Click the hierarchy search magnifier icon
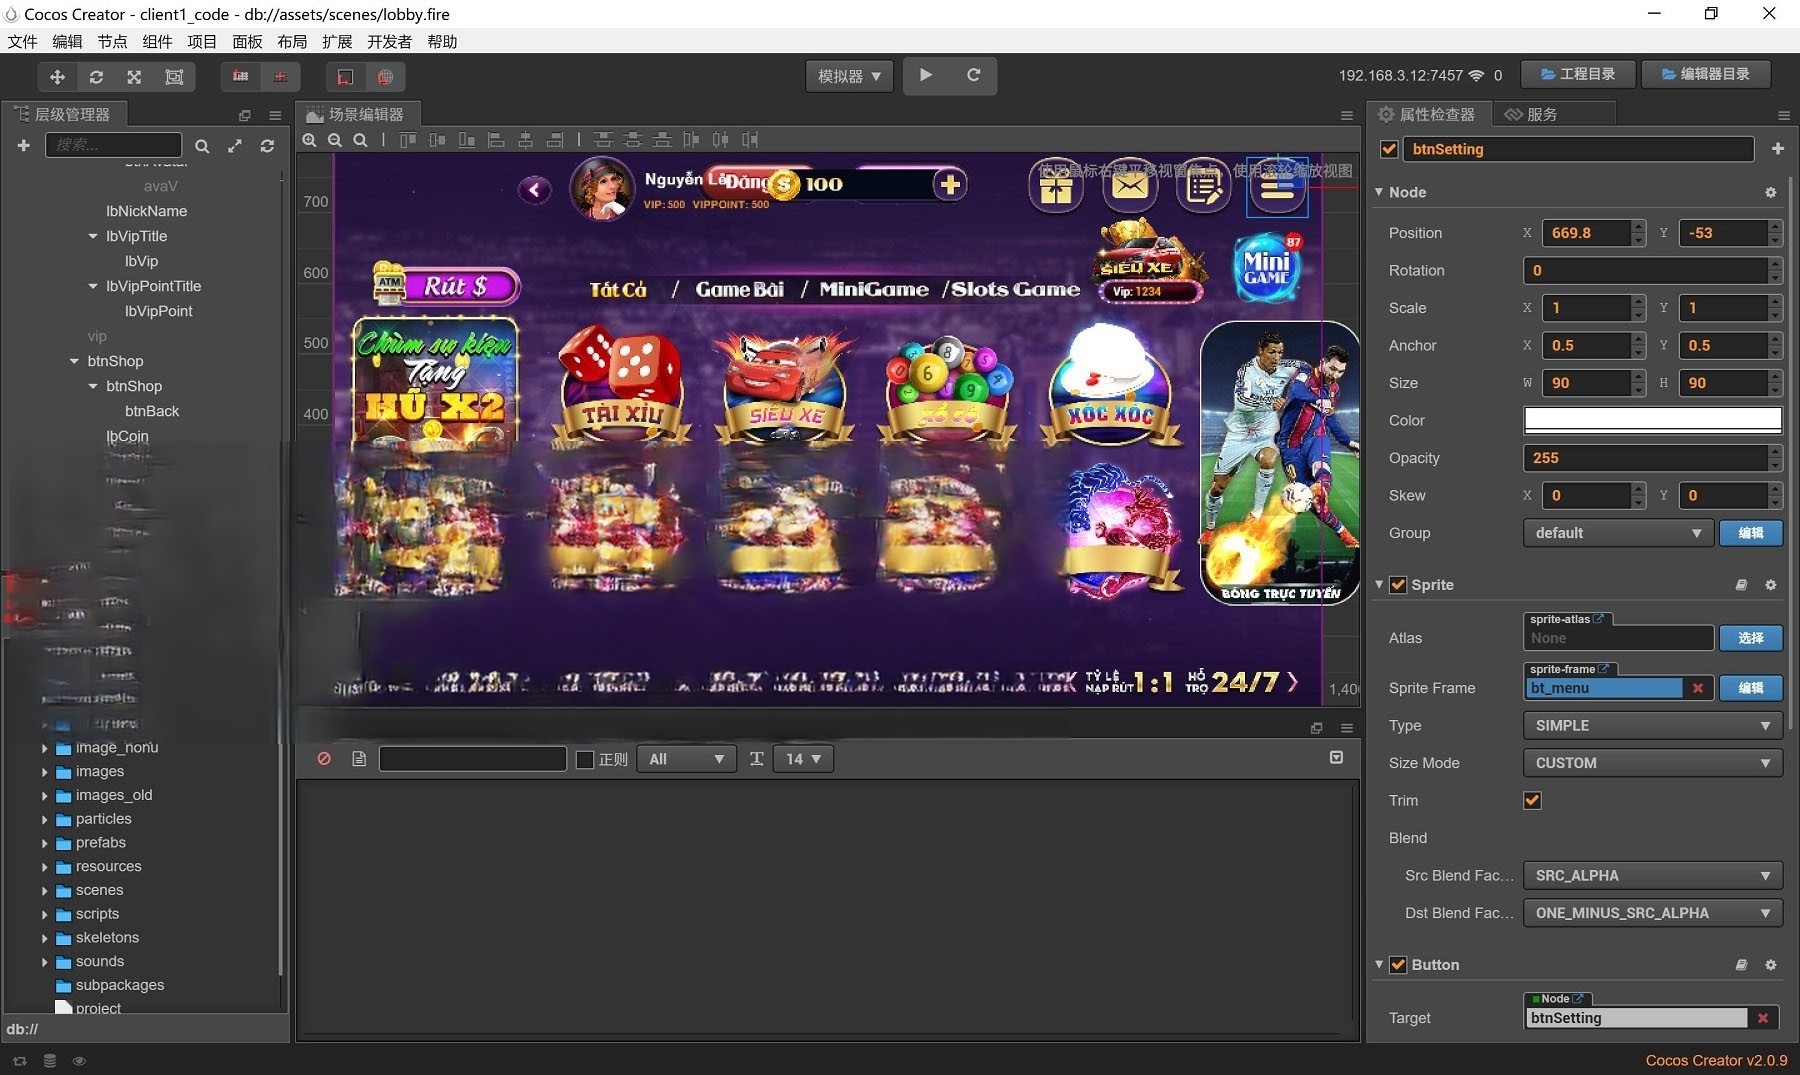The height and width of the screenshot is (1075, 1800). pyautogui.click(x=202, y=146)
